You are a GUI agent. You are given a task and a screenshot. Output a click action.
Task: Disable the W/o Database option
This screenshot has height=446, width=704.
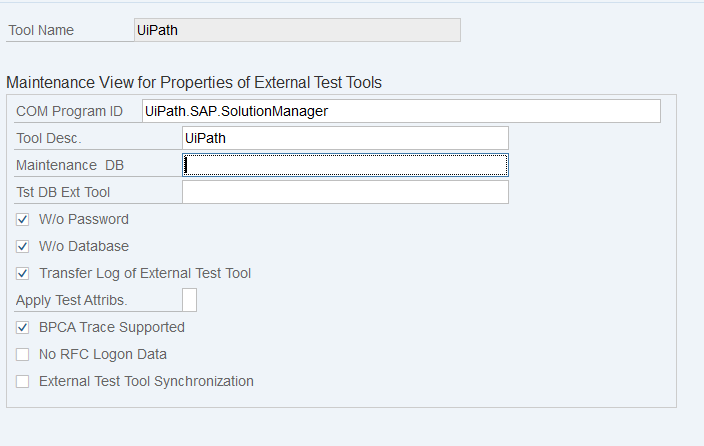tap(22, 246)
